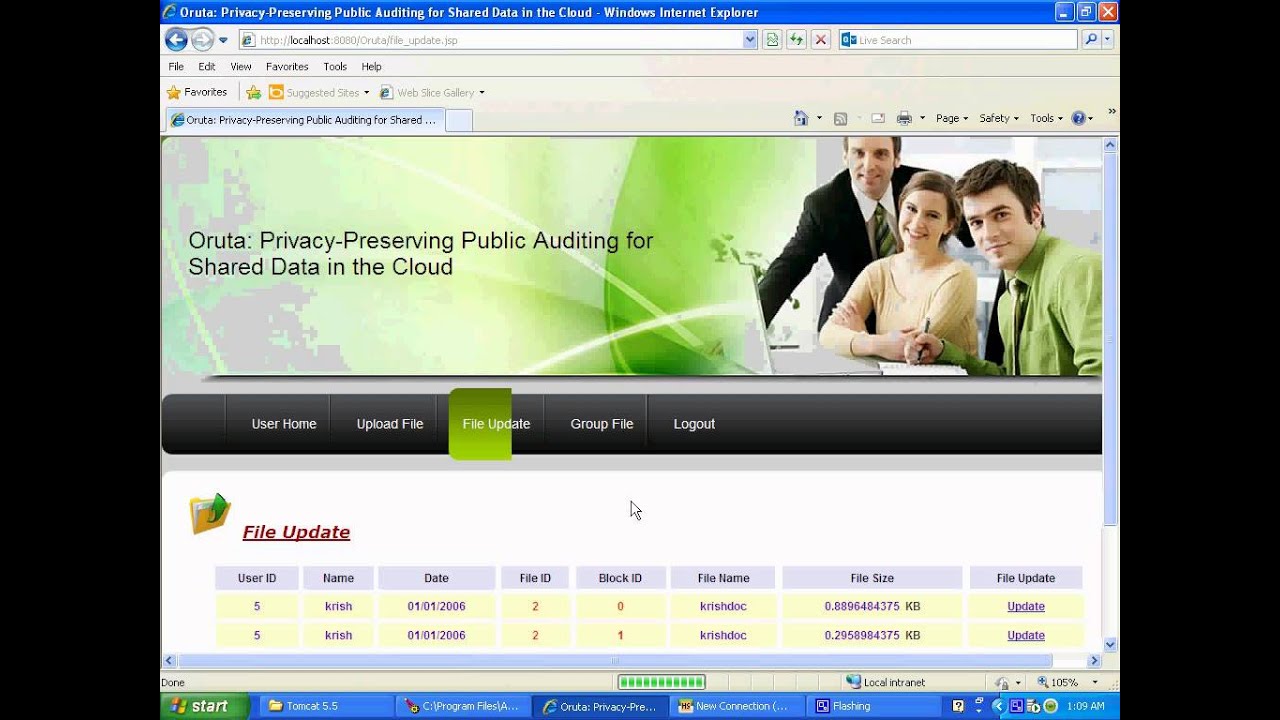The width and height of the screenshot is (1280, 720).
Task: Click the browser Back arrow button
Action: click(176, 40)
